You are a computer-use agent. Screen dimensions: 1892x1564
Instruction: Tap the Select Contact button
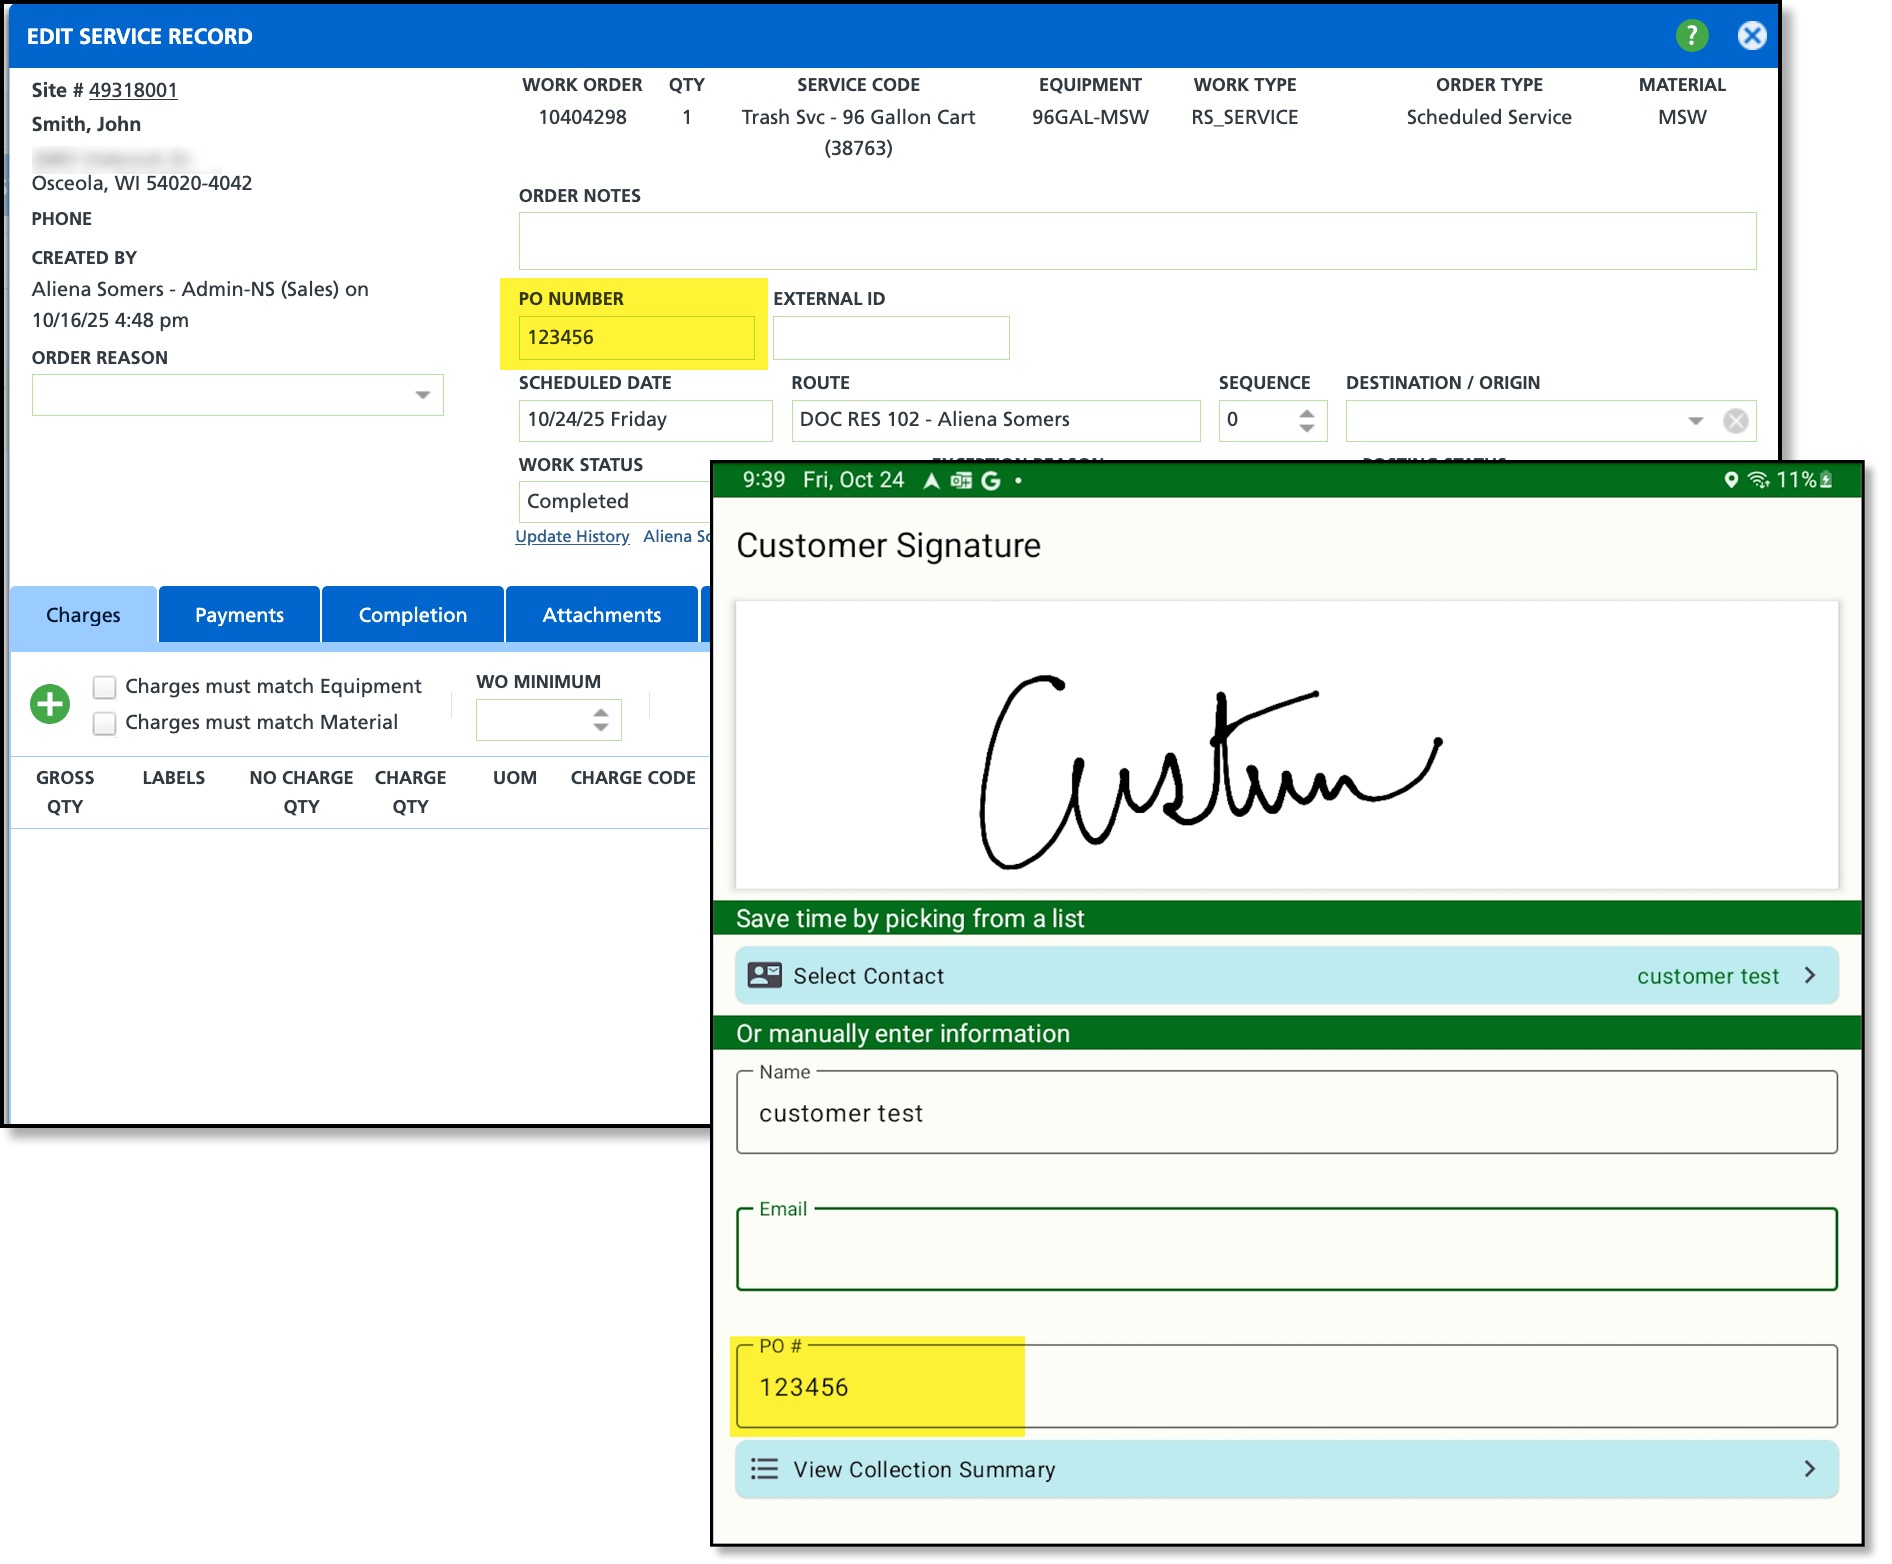tap(1287, 975)
